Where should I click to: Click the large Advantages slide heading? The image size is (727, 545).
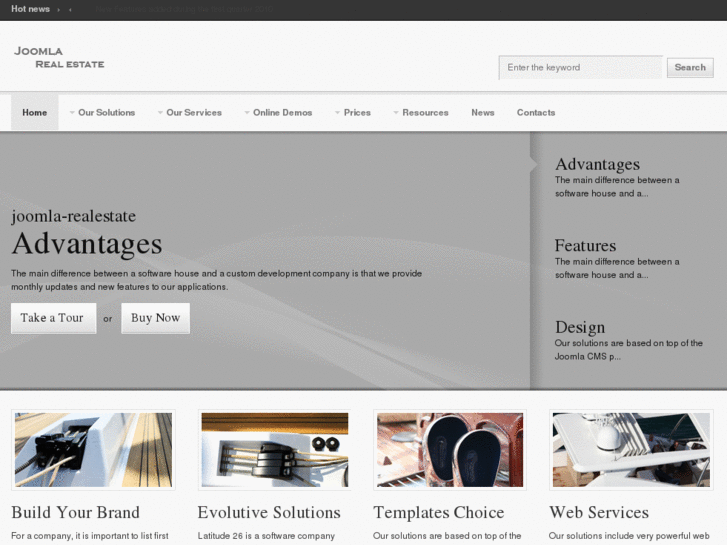click(x=87, y=244)
